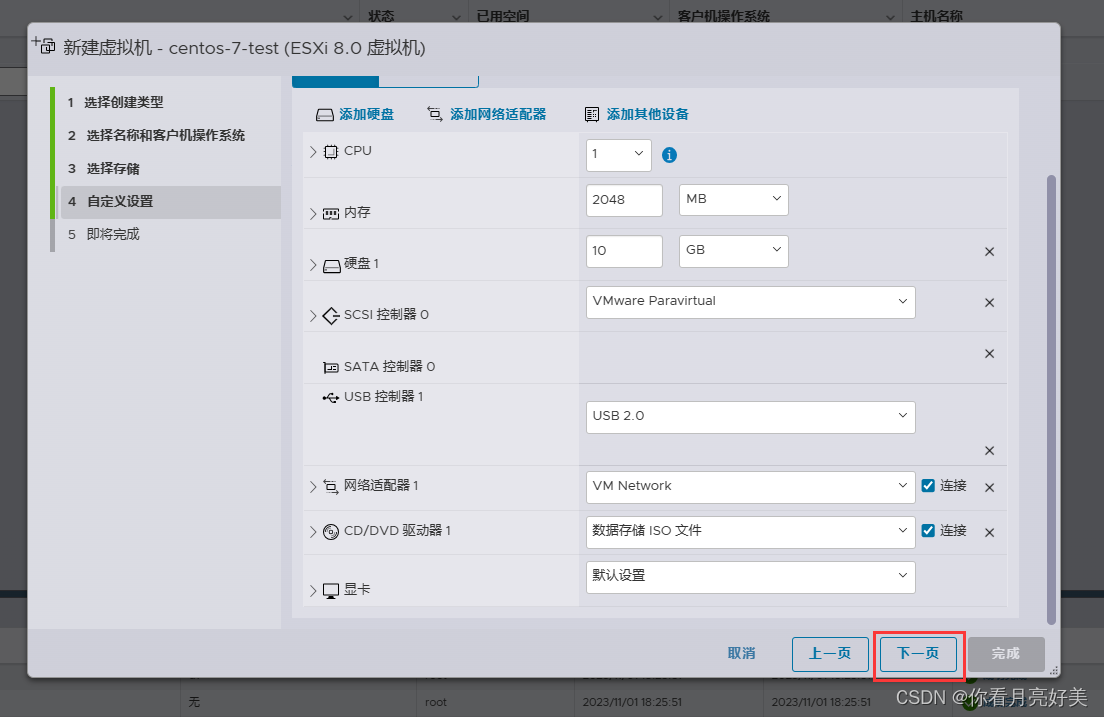Open the memory unit MB dropdown

tap(734, 199)
